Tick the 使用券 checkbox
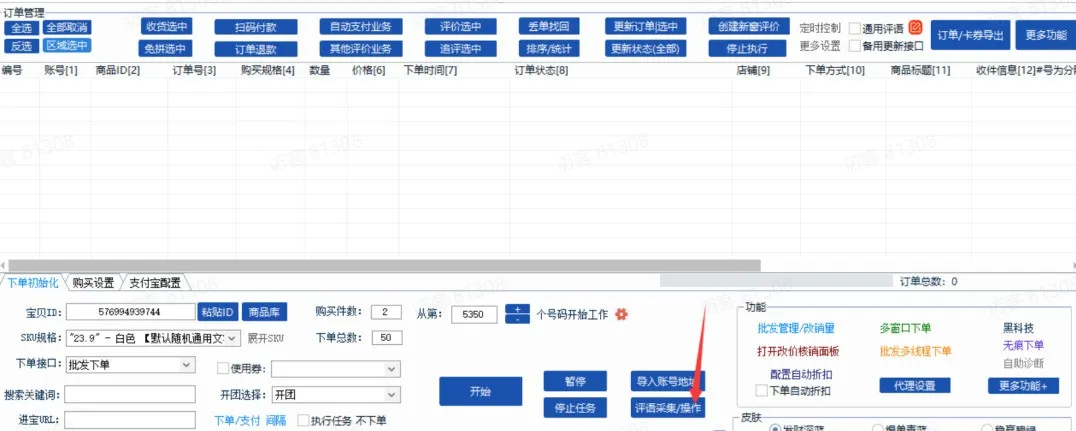The height and width of the screenshot is (431, 1076). 223,369
